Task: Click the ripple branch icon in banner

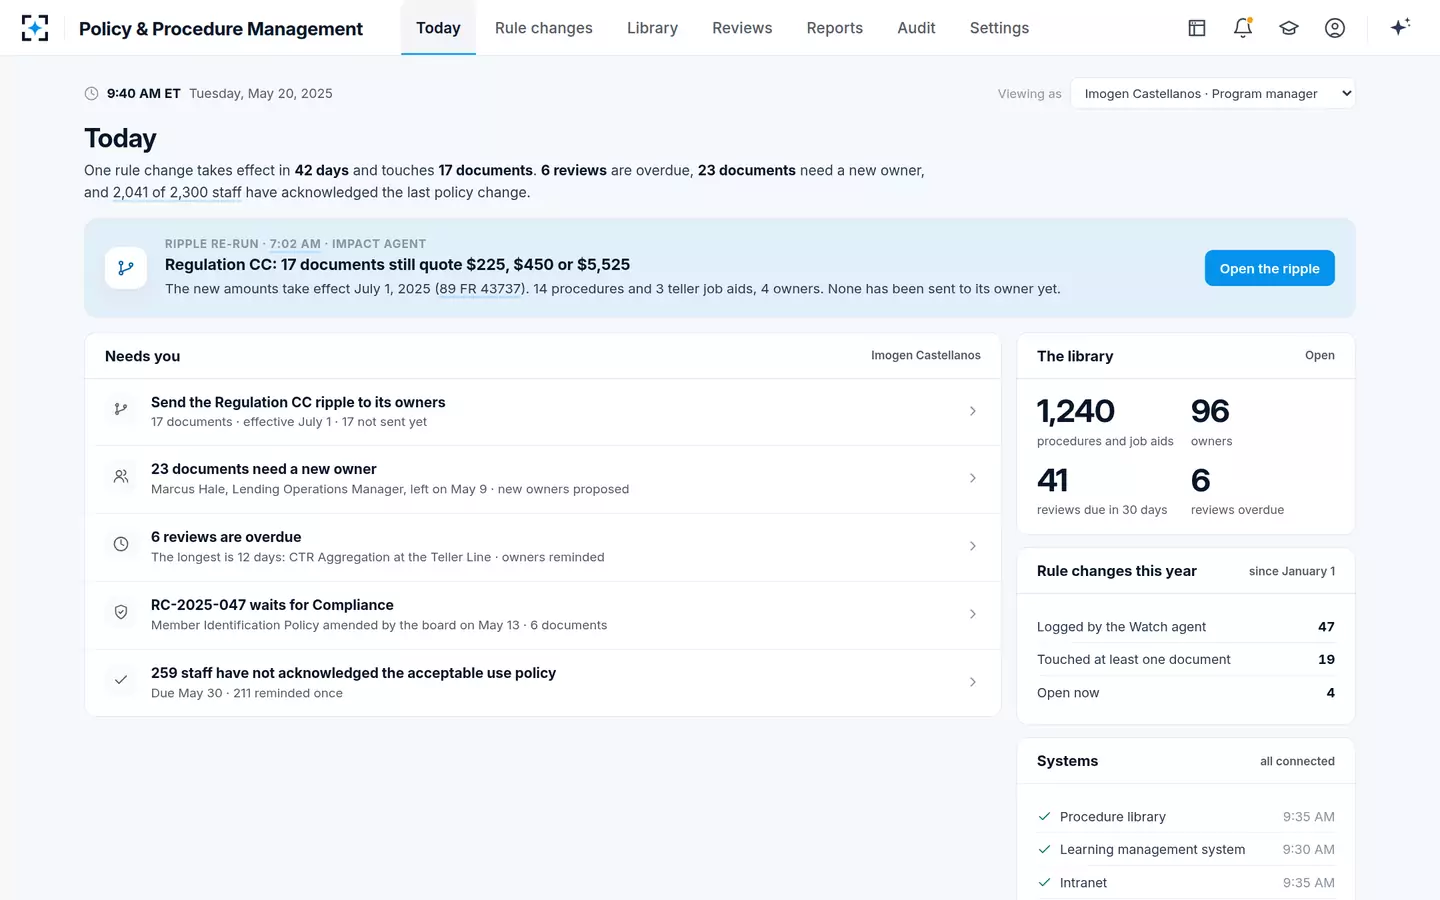Action: (x=126, y=268)
